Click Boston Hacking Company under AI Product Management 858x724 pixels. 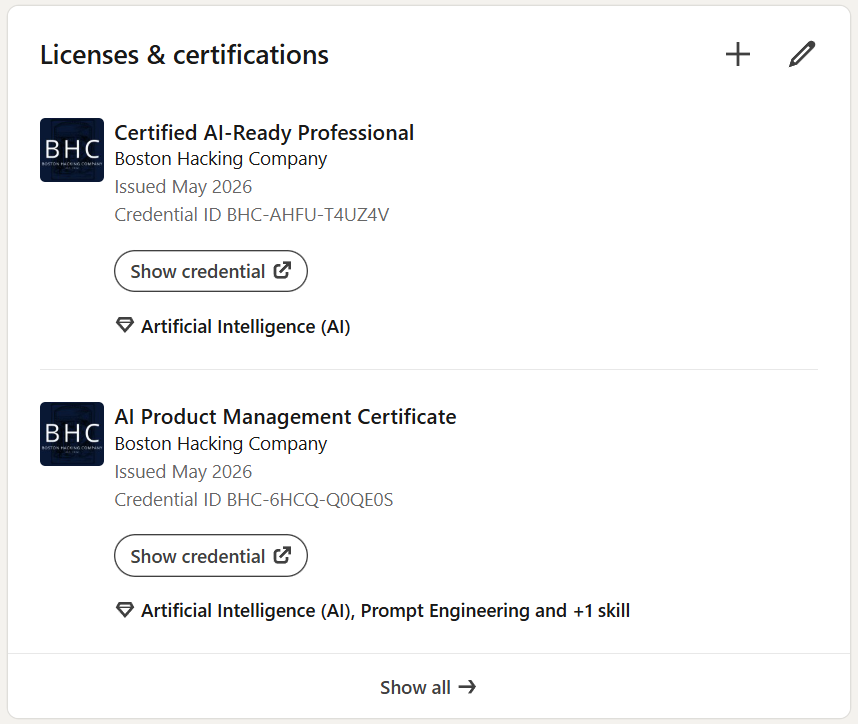pos(221,444)
